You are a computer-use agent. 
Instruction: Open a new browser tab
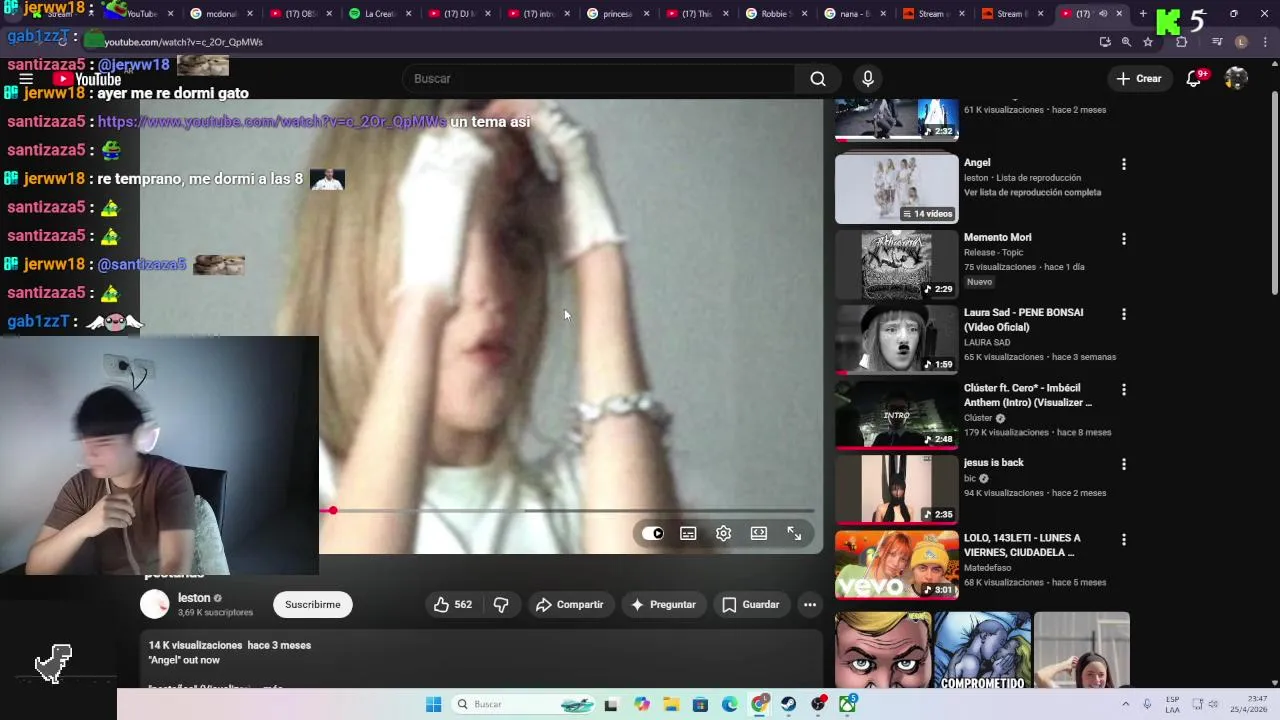(x=1143, y=14)
